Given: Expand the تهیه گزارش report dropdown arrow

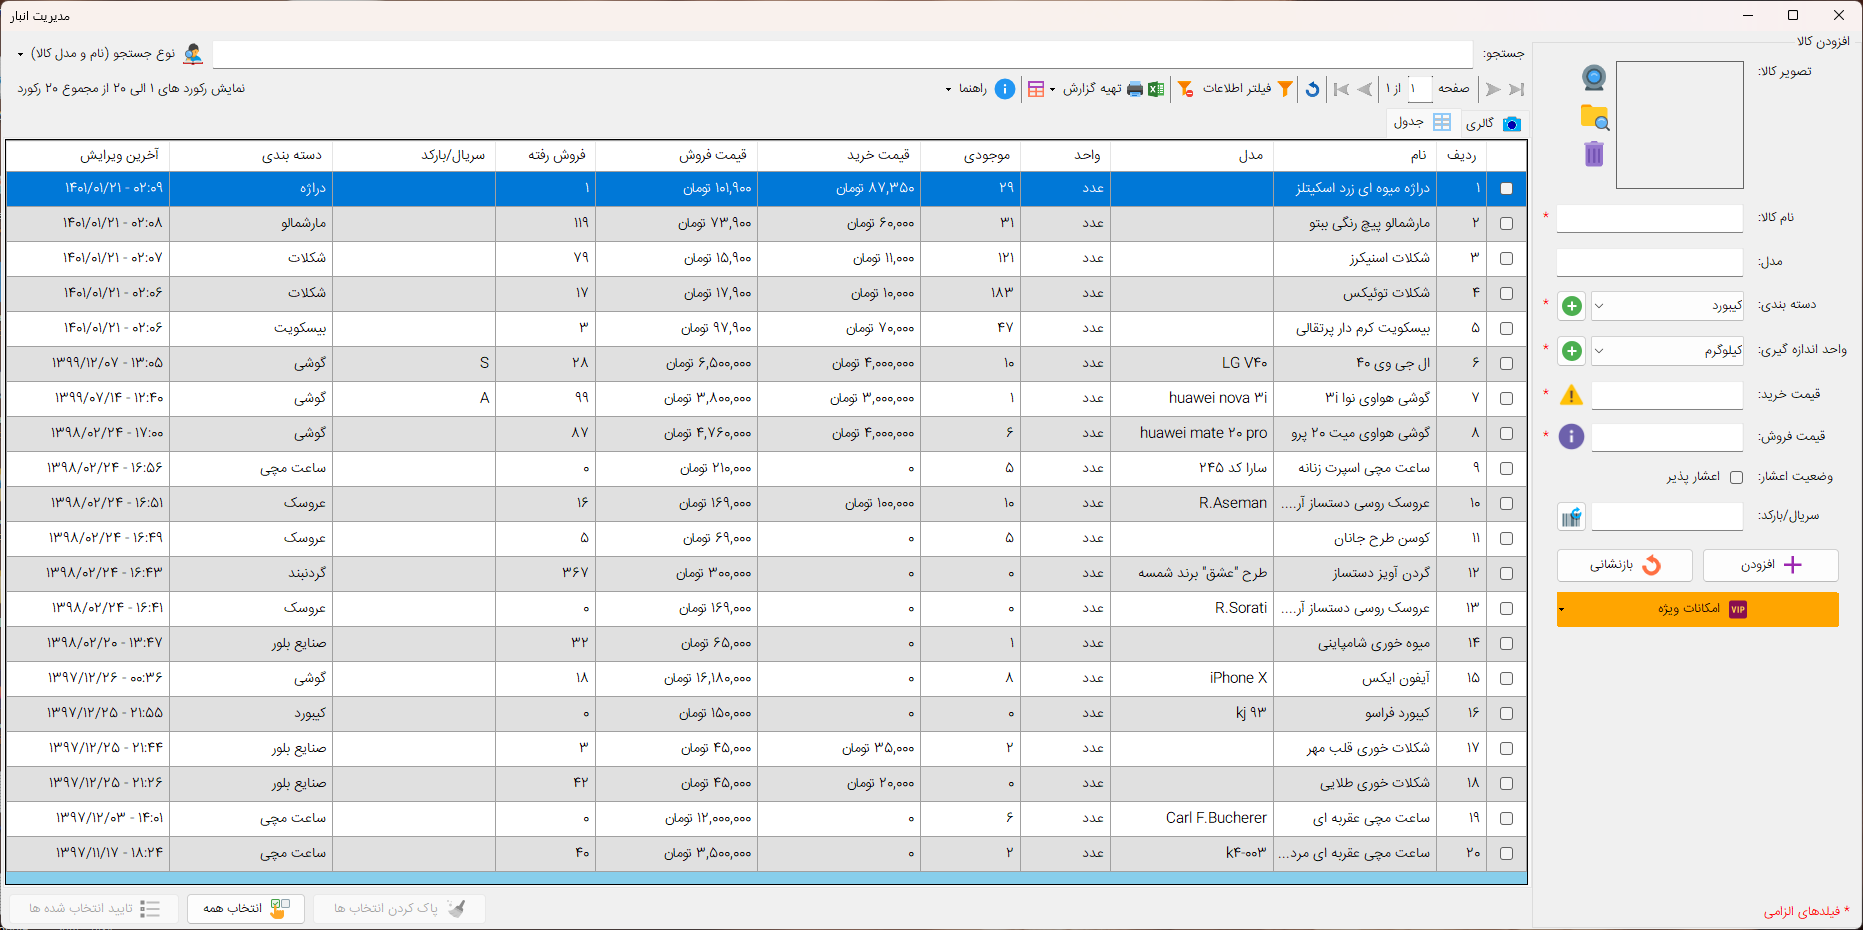Looking at the screenshot, I should [x=1052, y=89].
